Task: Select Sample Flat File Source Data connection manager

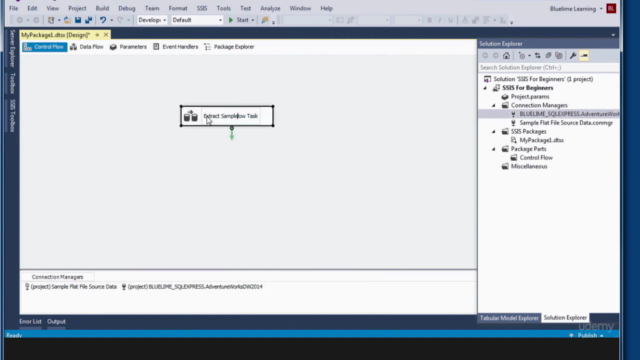Action: 71,287
